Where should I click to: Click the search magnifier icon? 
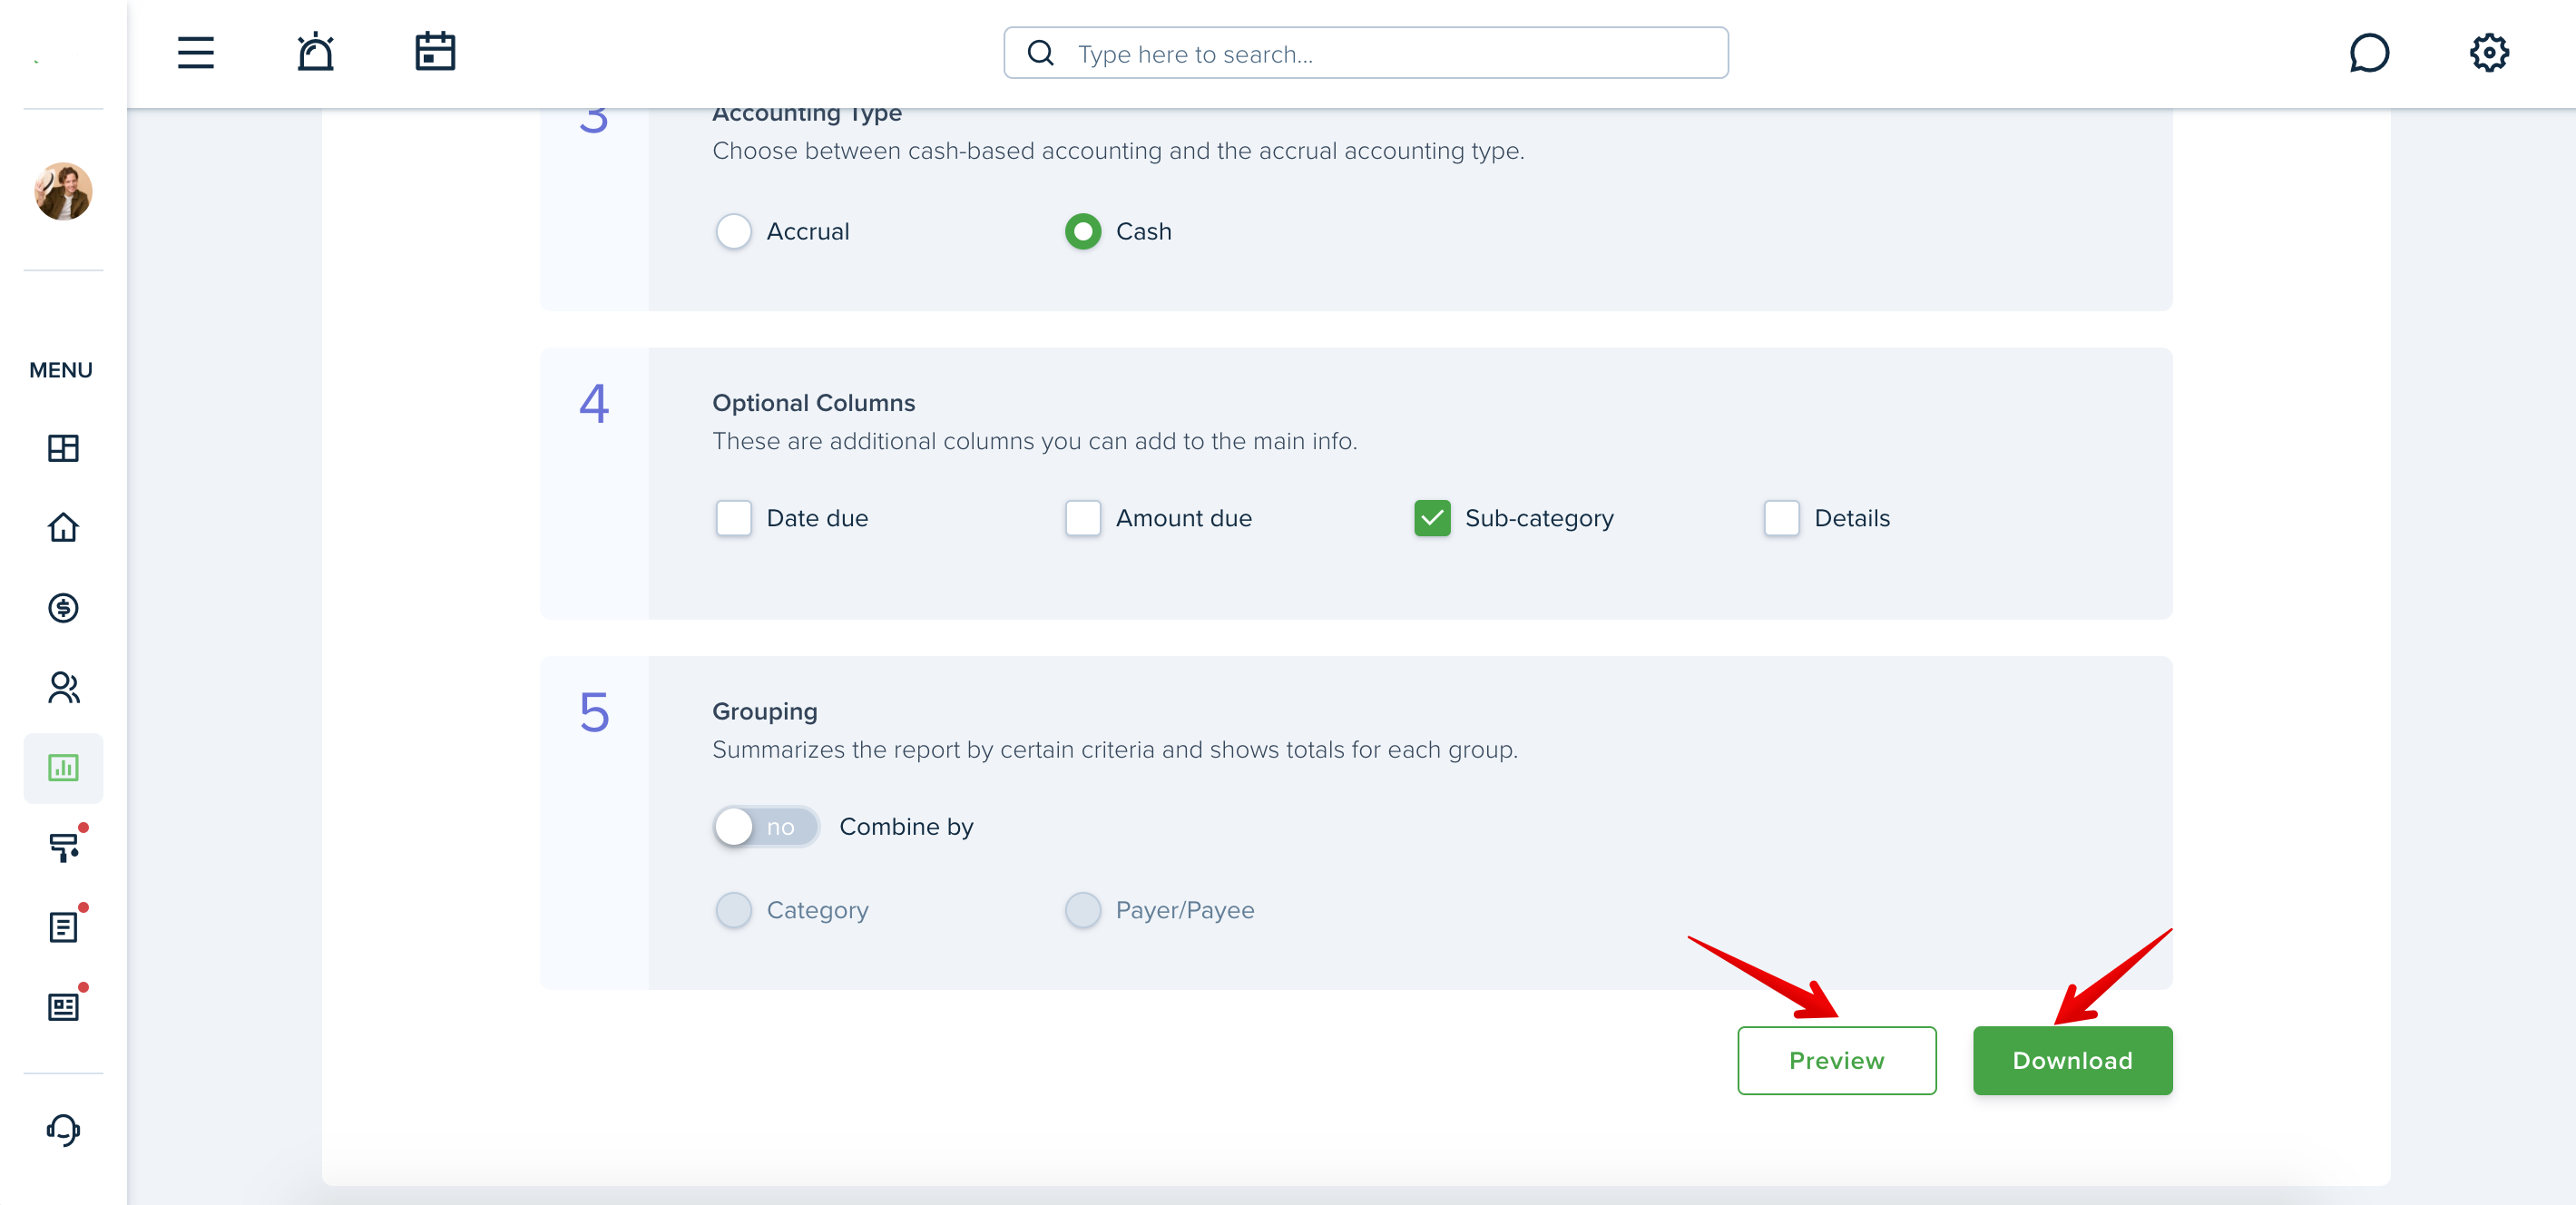click(1041, 53)
